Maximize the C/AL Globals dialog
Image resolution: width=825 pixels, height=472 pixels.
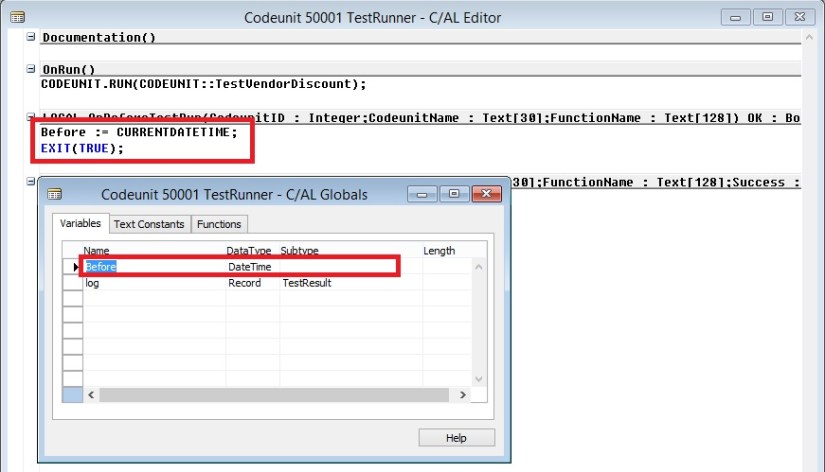(452, 194)
